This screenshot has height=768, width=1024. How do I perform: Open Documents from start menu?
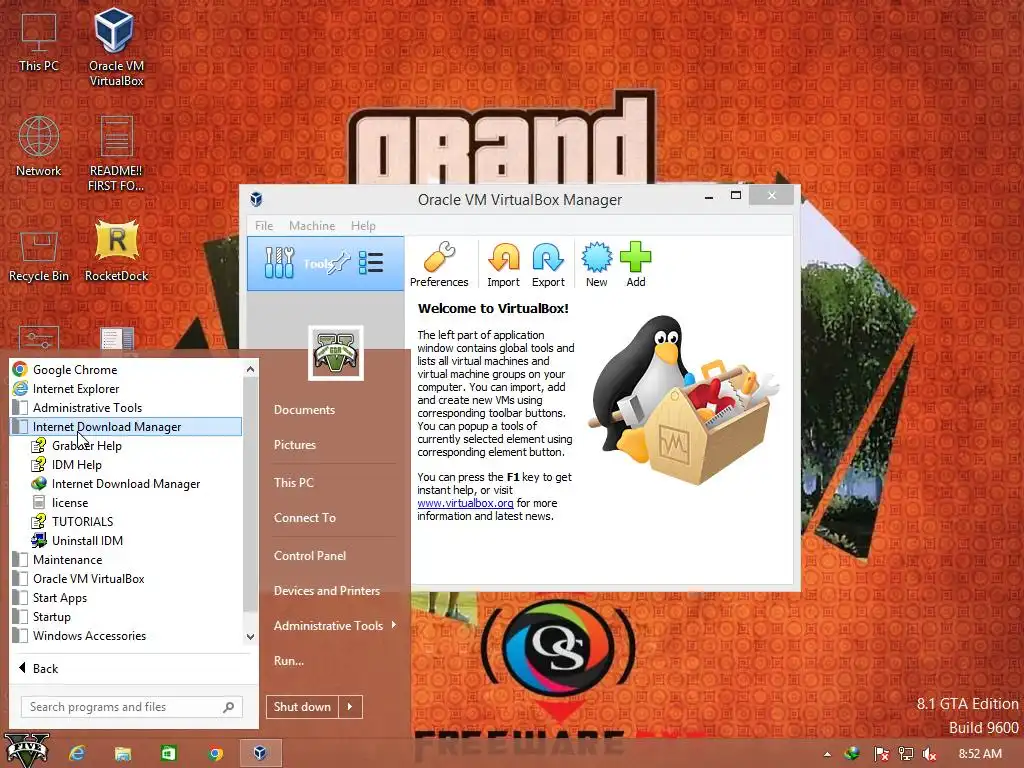[304, 409]
